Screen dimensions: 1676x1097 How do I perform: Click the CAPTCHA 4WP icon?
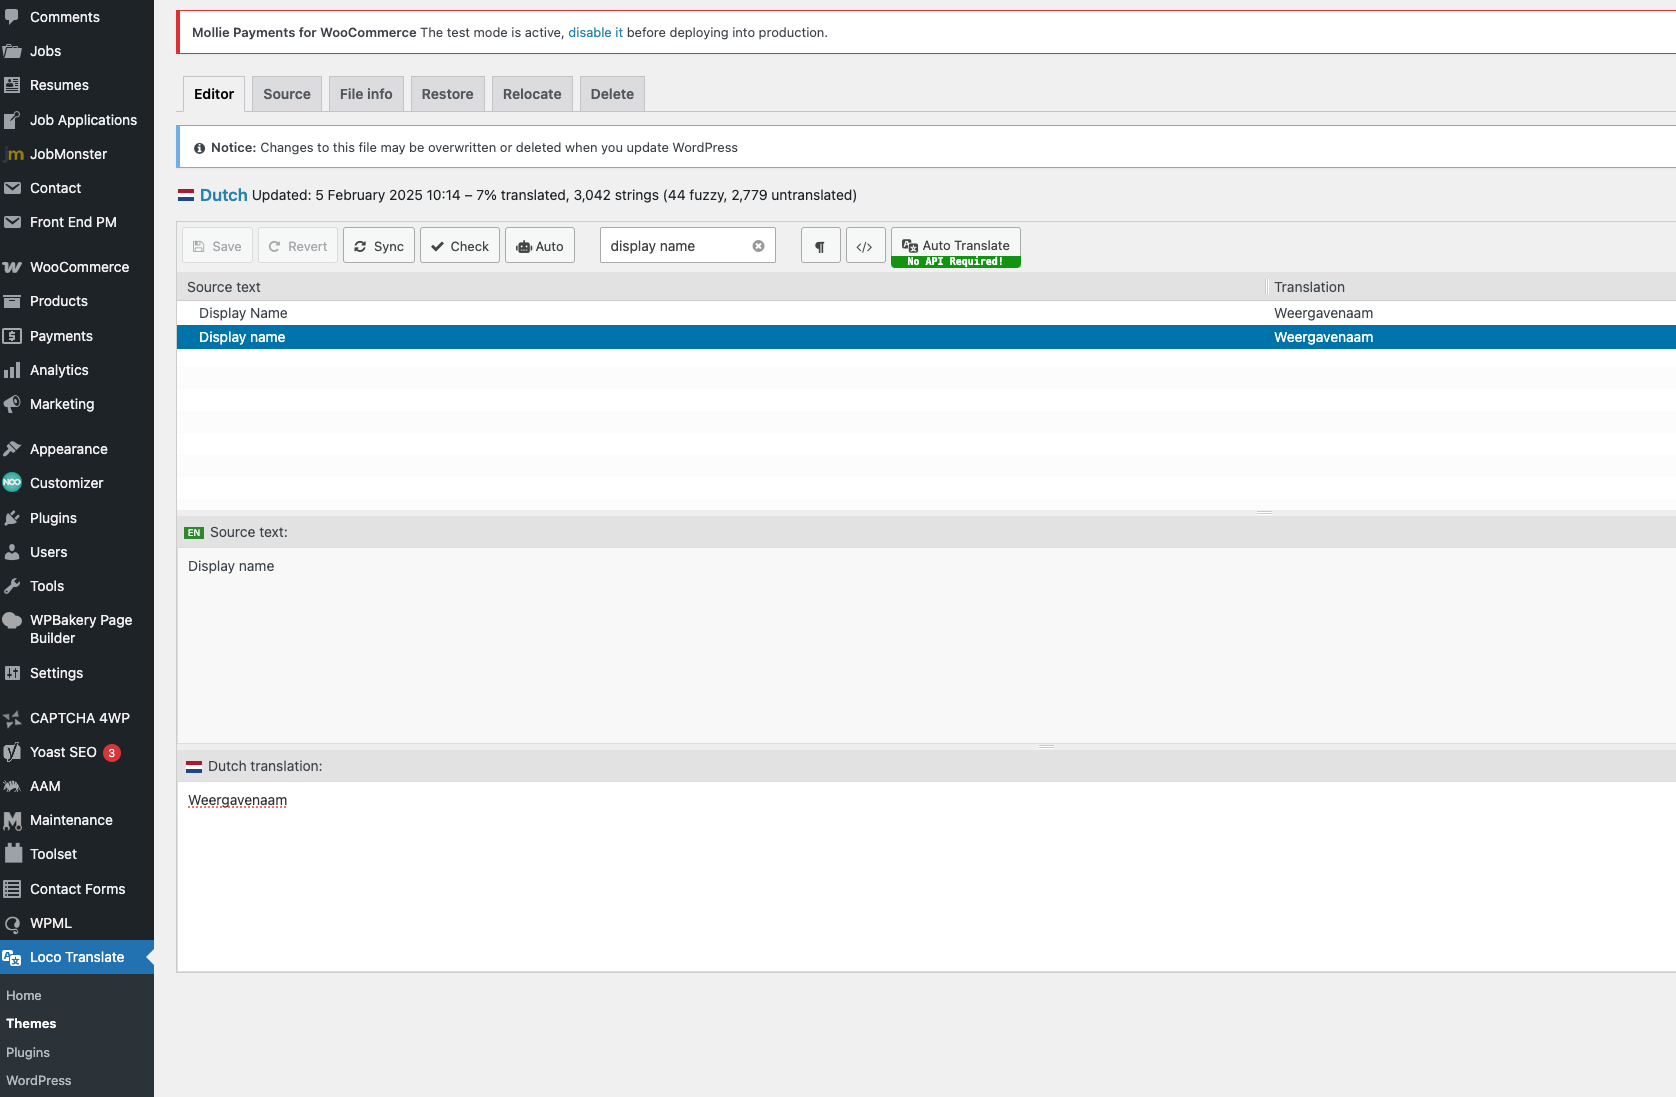click(x=12, y=718)
